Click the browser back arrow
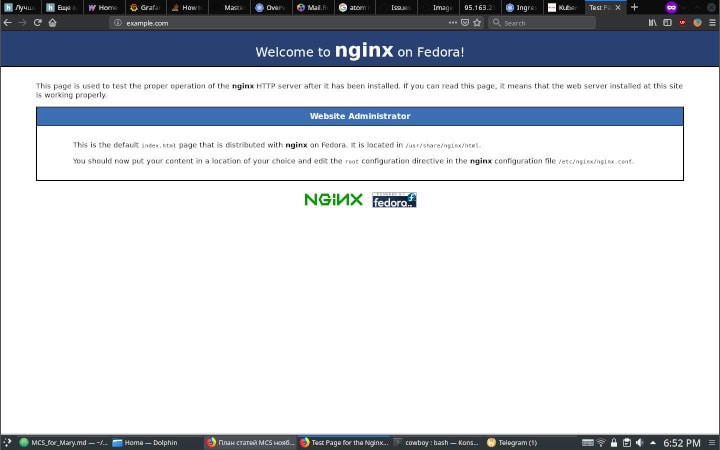 coord(8,22)
